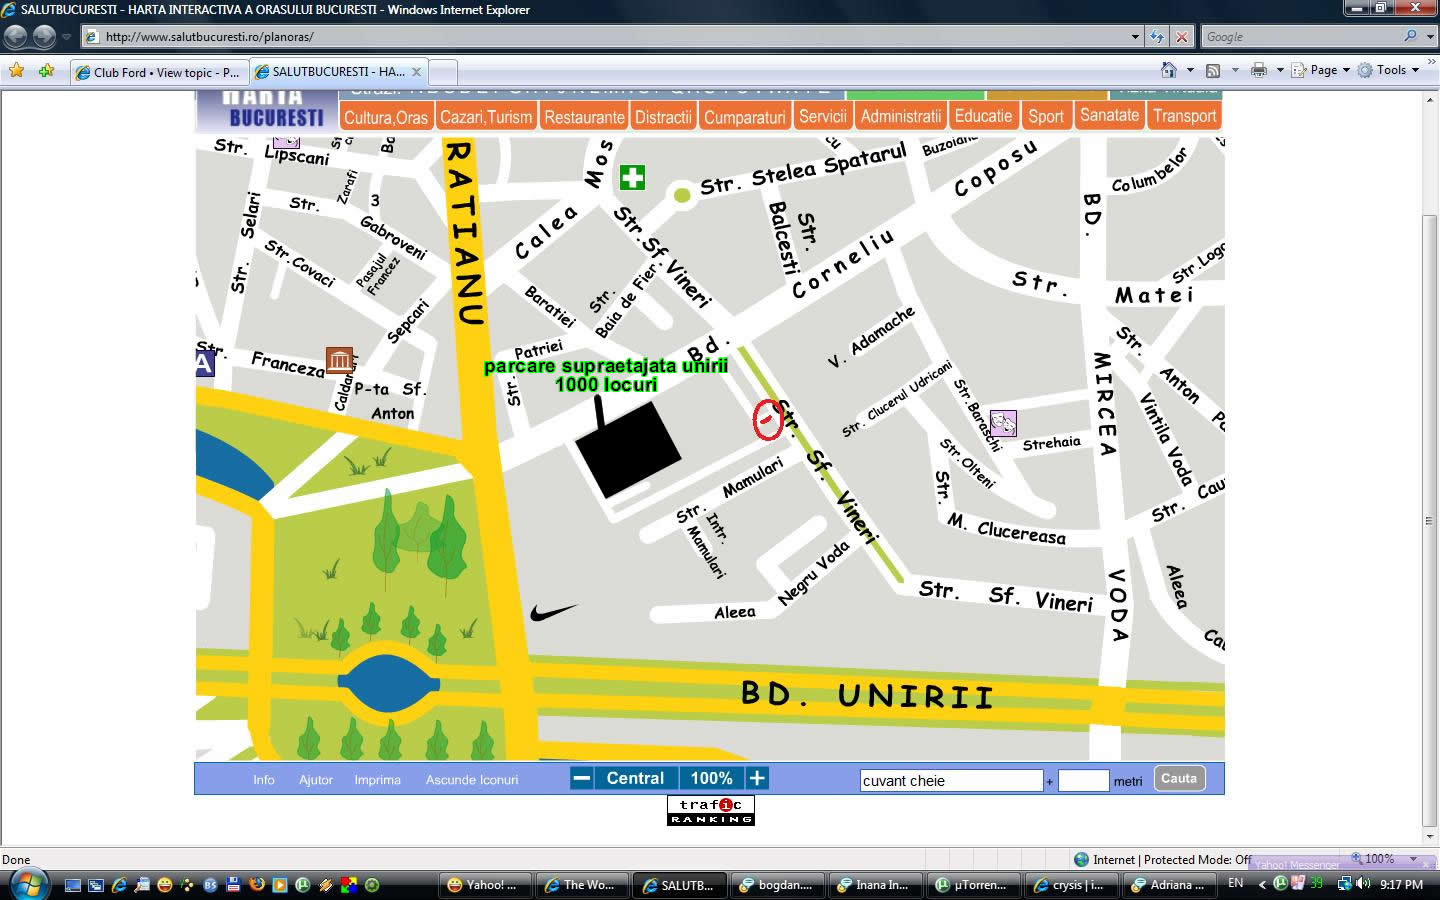Open µTorrent from the taskbar
Viewport: 1440px width, 900px height.
(x=970, y=885)
